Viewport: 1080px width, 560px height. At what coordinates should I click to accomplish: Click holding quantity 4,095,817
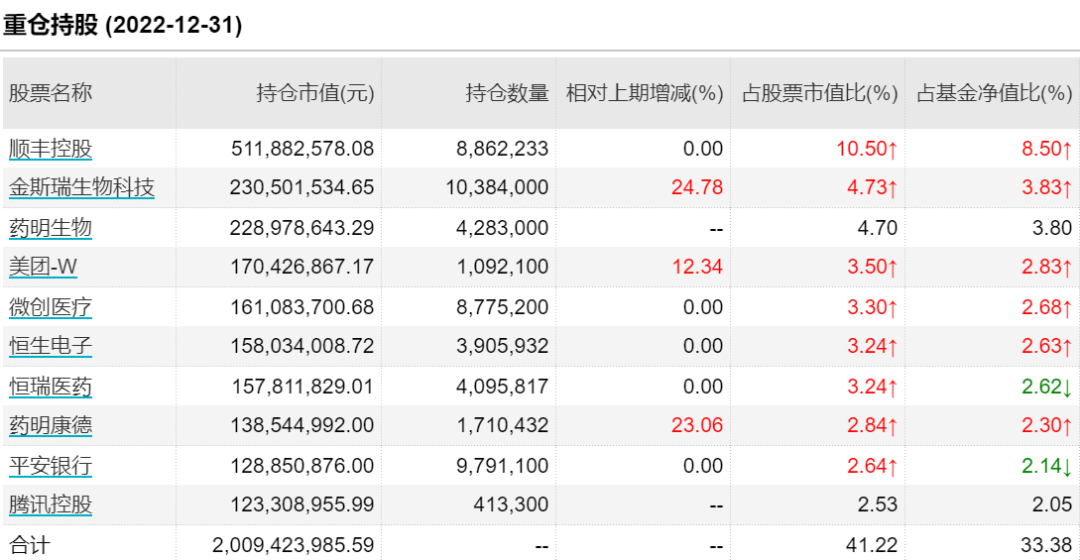(502, 386)
